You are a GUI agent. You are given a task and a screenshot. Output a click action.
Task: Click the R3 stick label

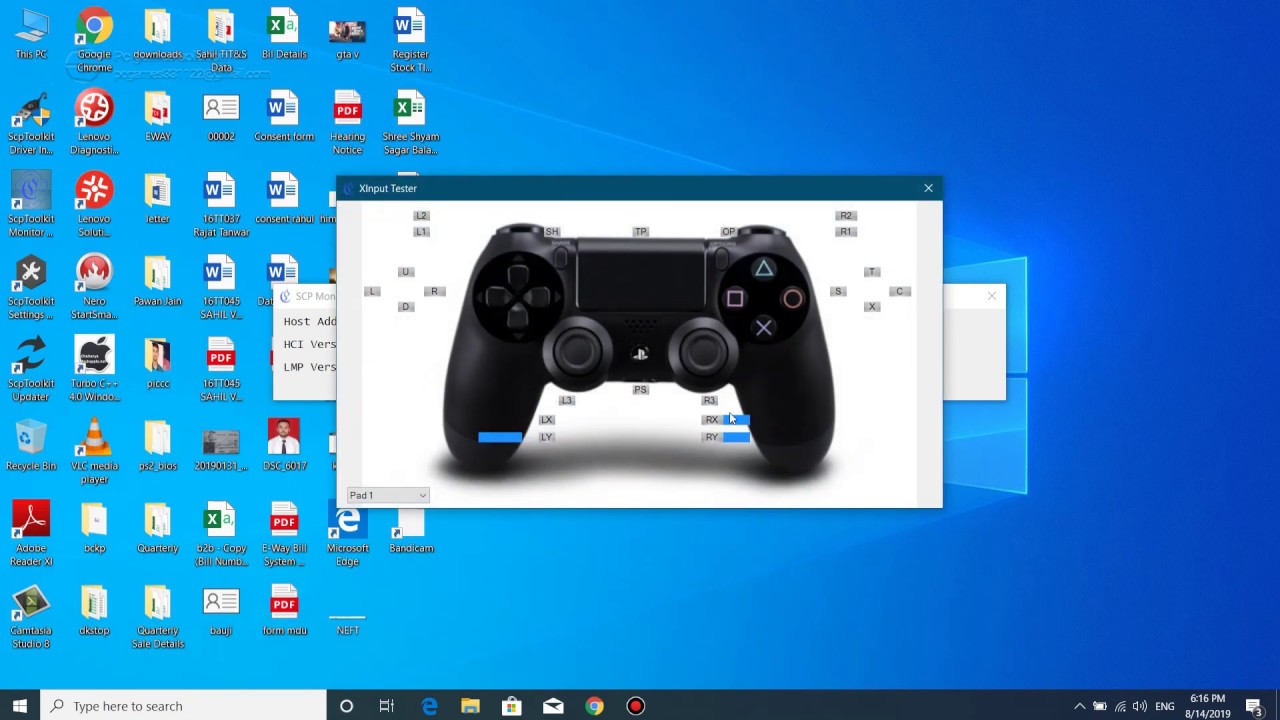(x=710, y=401)
